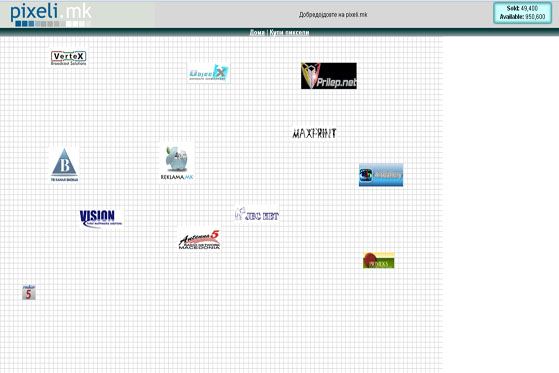Open the MAXPRINT text logo ad
The image size is (559, 373).
(x=314, y=133)
